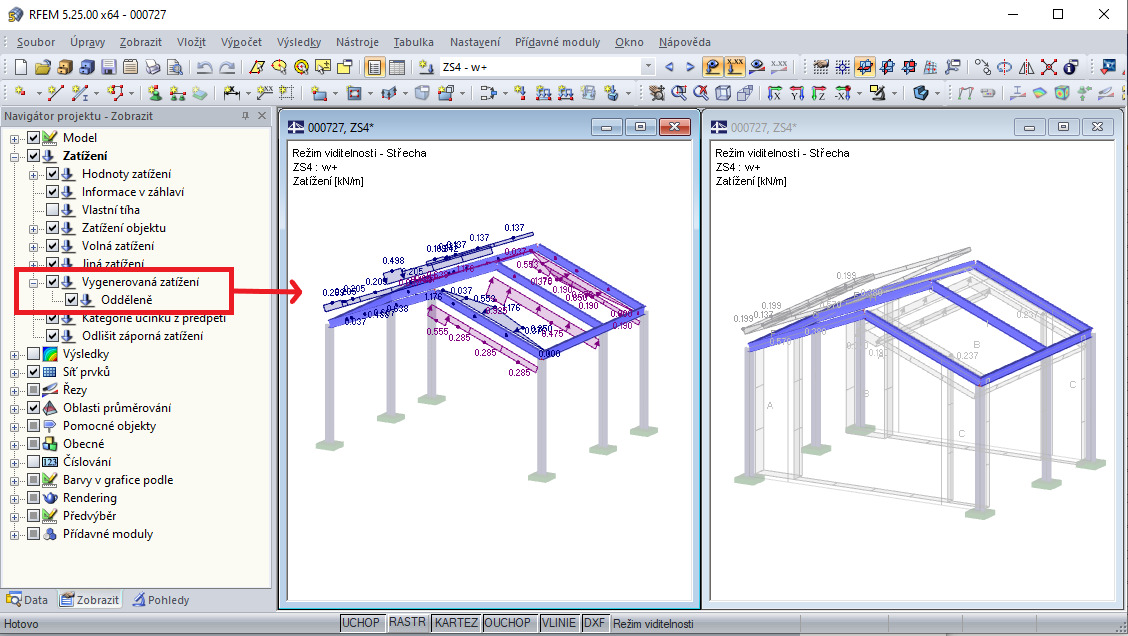Click the mirror tool icon
Viewport: 1128px width, 636px height.
(1027, 67)
